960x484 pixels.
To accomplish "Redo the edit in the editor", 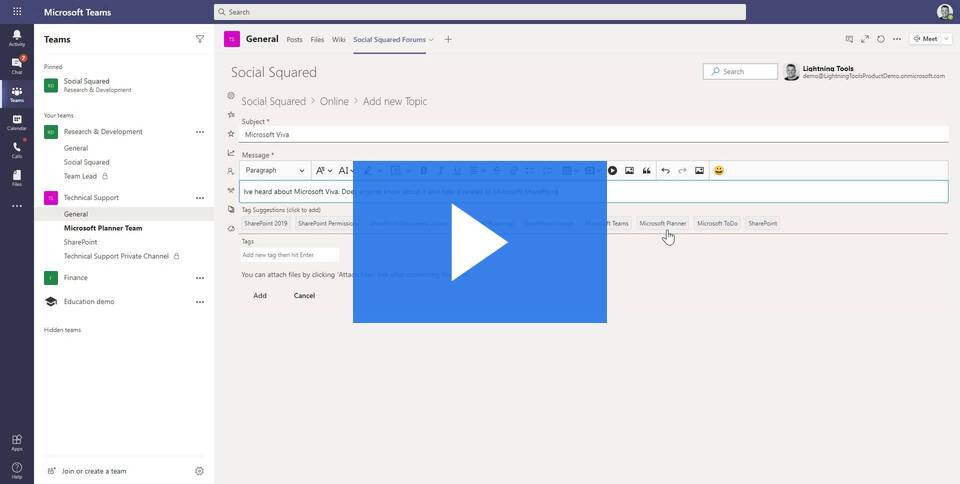I will pyautogui.click(x=682, y=171).
